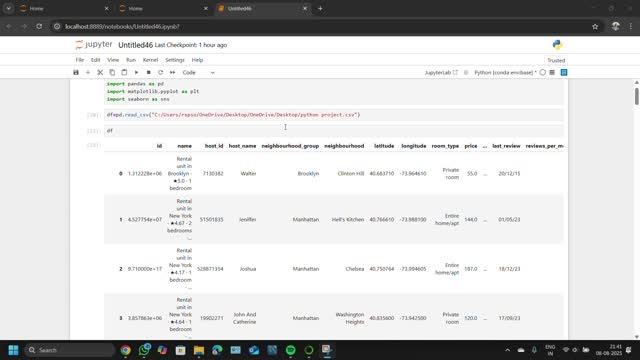Insert a new cell below with the plus icon
The image size is (640, 360).
(x=88, y=72)
